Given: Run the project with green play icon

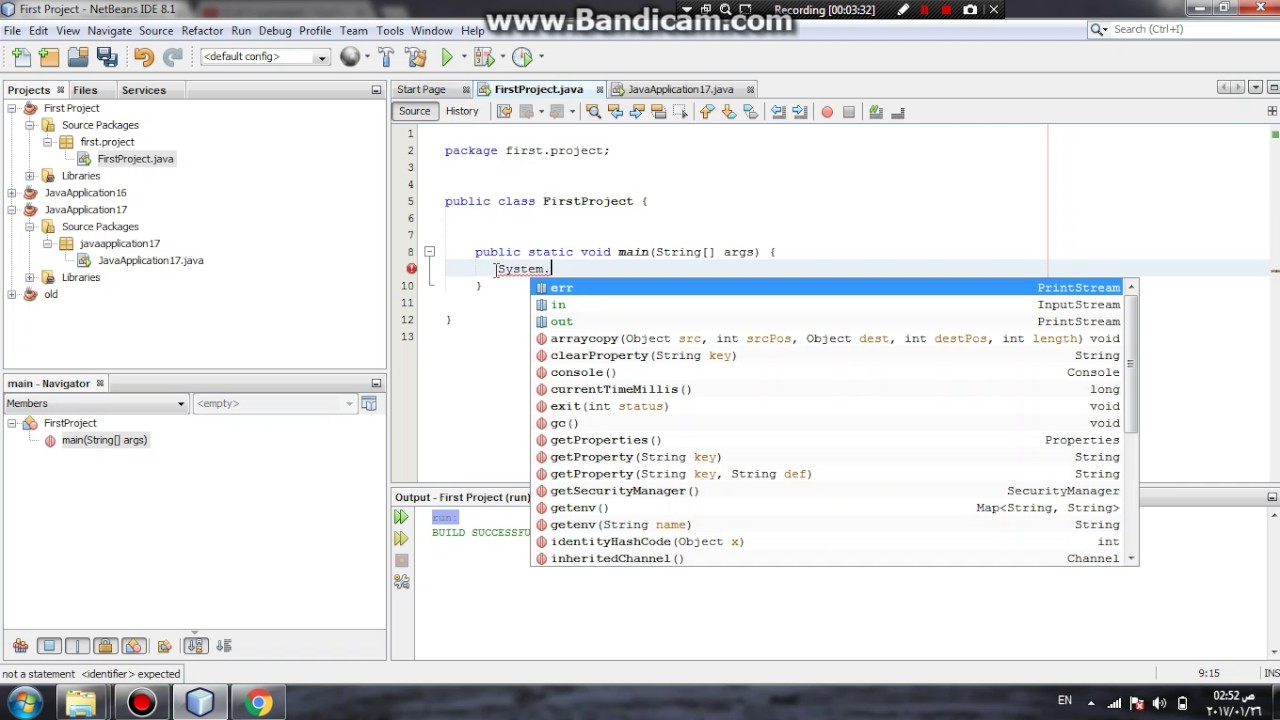Looking at the screenshot, I should coord(447,57).
